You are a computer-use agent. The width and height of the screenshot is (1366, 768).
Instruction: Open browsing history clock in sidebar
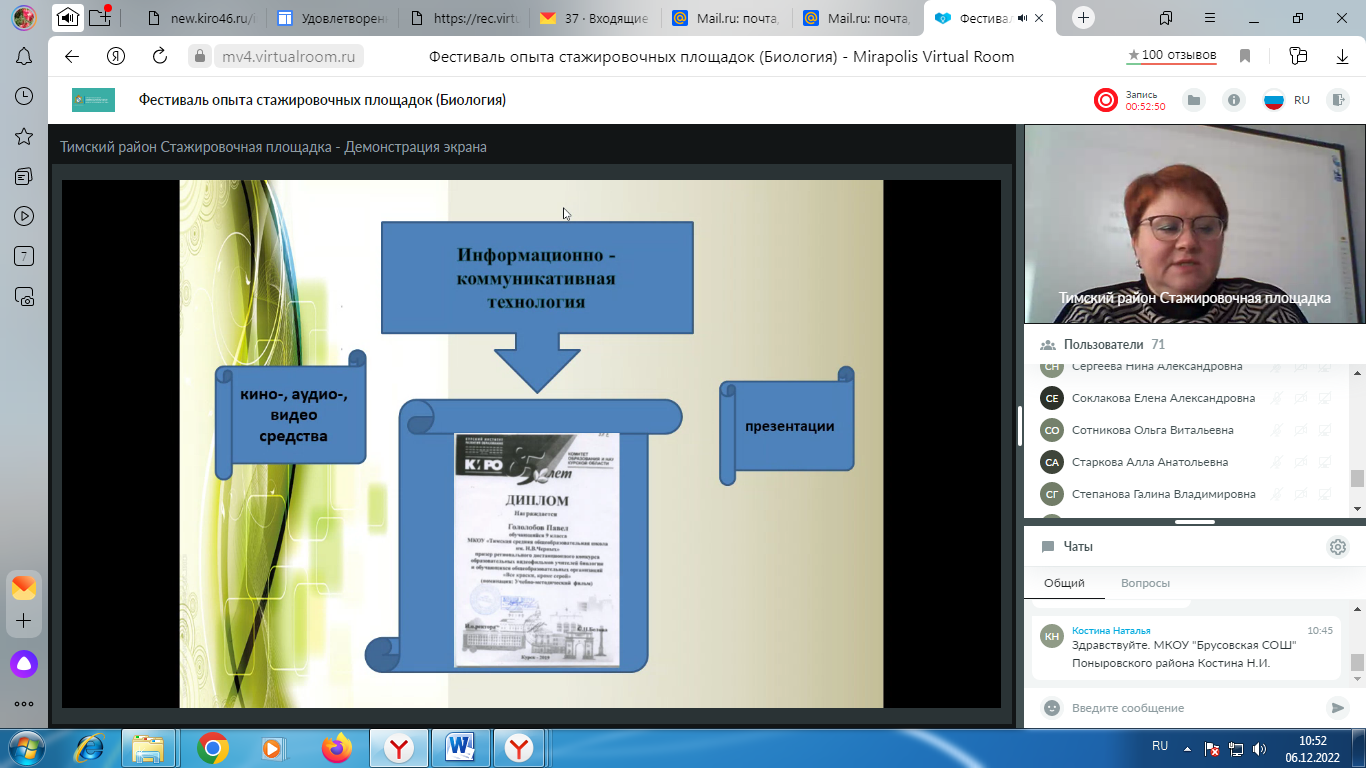24,97
